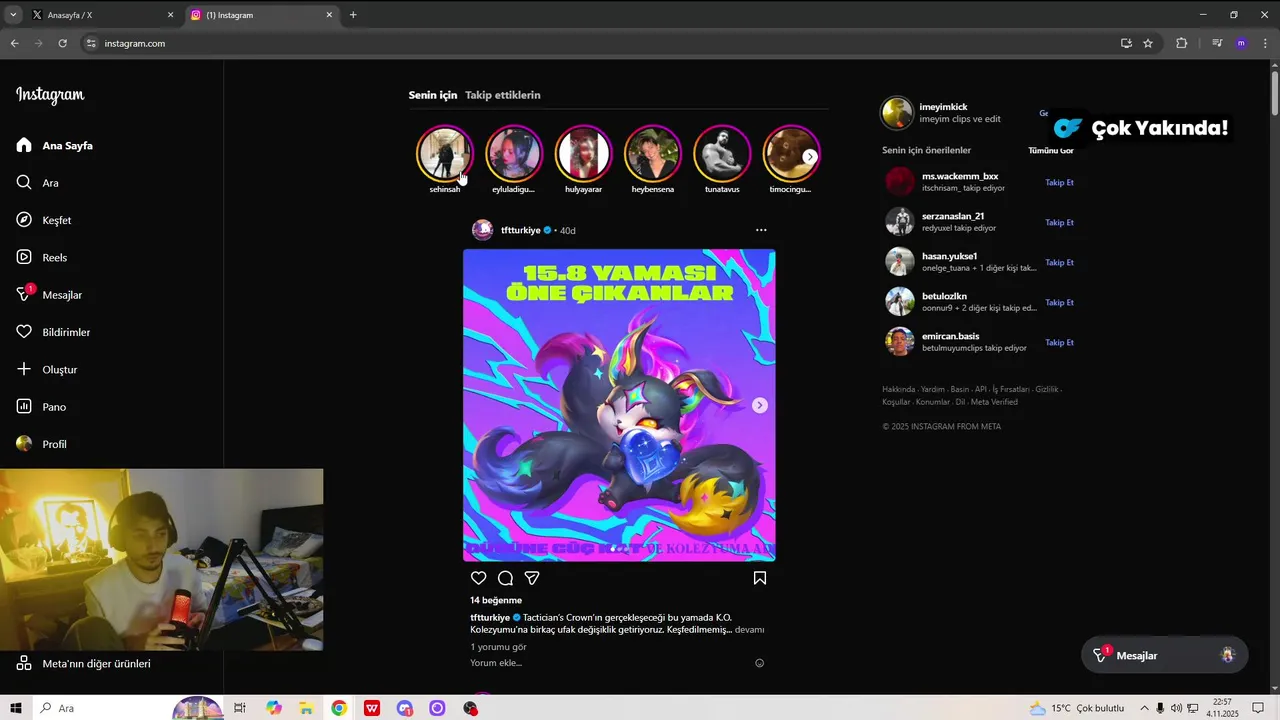Open '1 yorumu gör' comments link
The width and height of the screenshot is (1280, 720).
click(498, 647)
